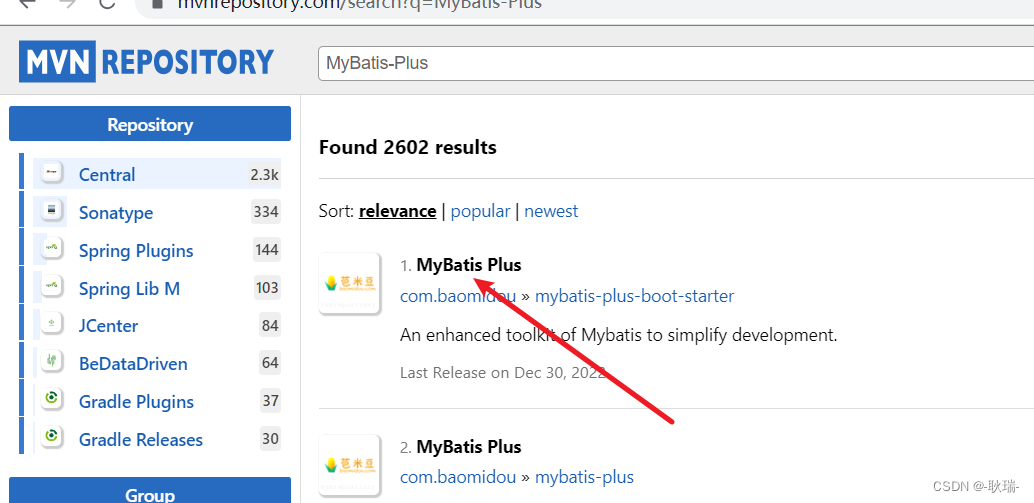
Task: Filter results by BeDataDriven
Action: (133, 364)
